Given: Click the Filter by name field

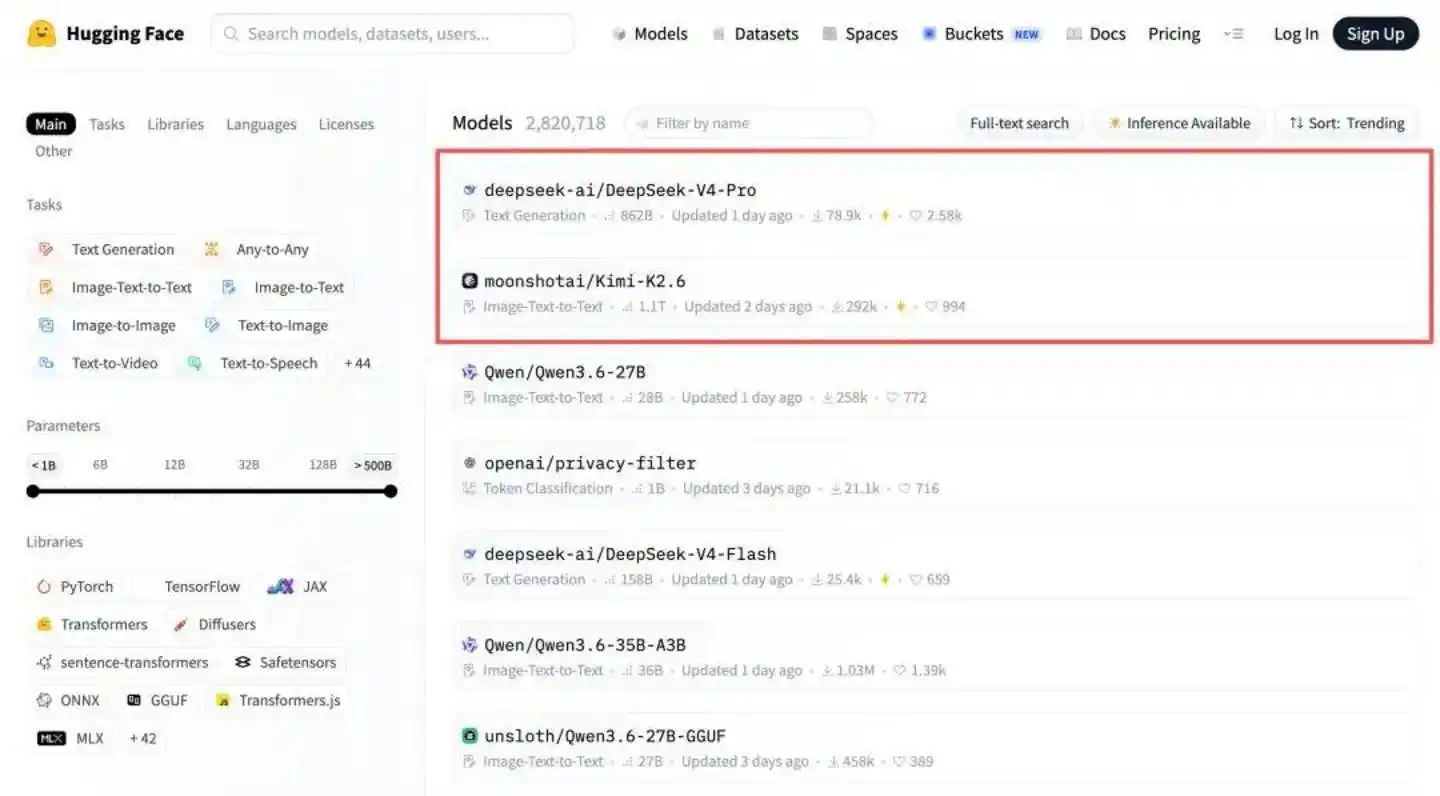Looking at the screenshot, I should [x=748, y=122].
